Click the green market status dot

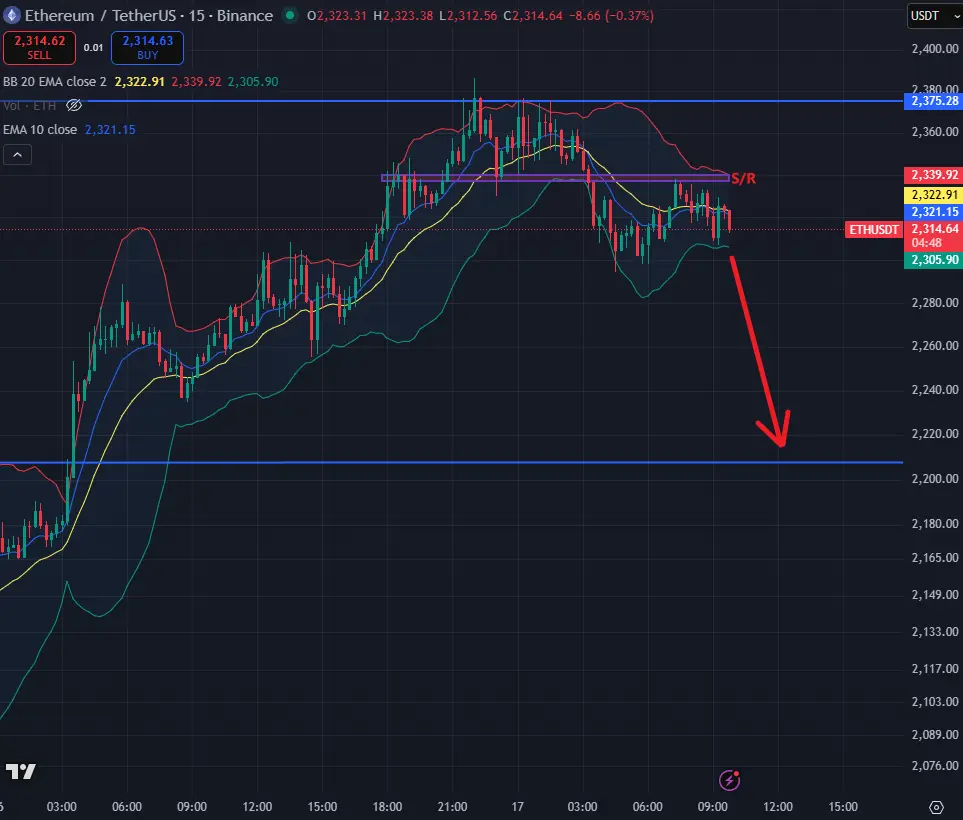290,16
